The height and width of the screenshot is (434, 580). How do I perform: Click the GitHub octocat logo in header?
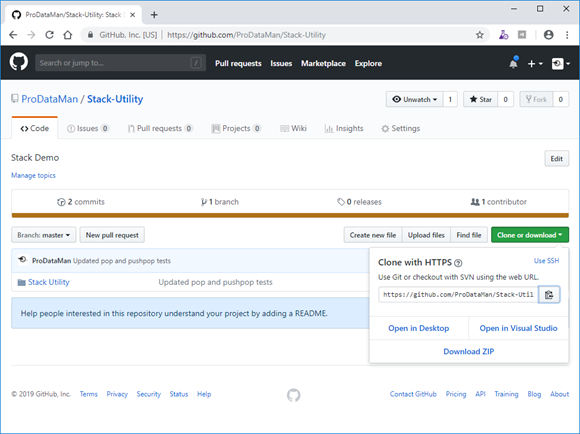click(18, 62)
